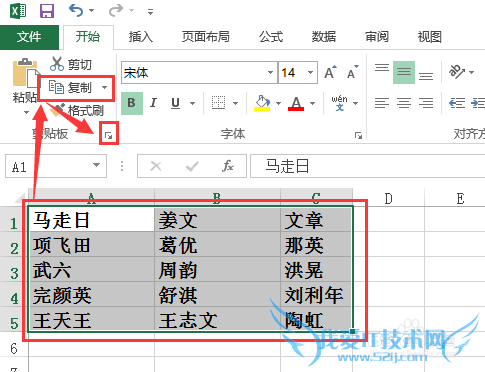
Task: Decrease indent with the left arrow icon
Action: [457, 103]
